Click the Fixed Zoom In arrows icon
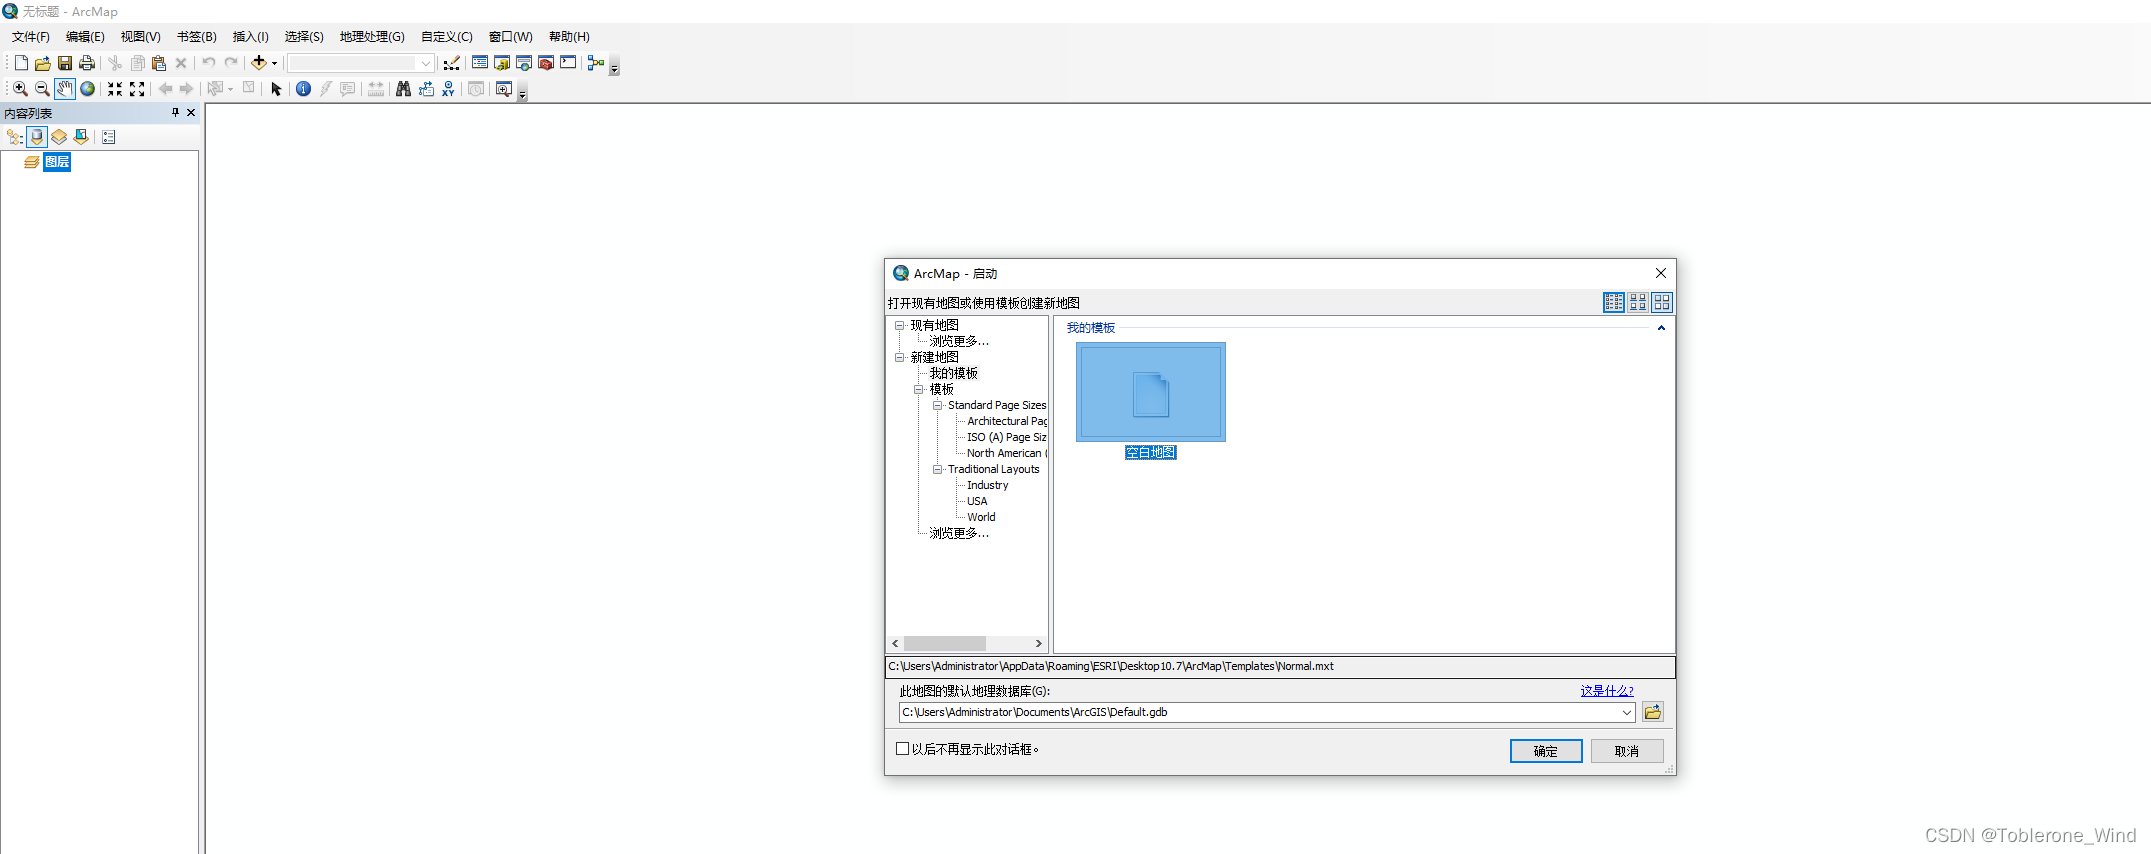The width and height of the screenshot is (2151, 854). pos(115,89)
